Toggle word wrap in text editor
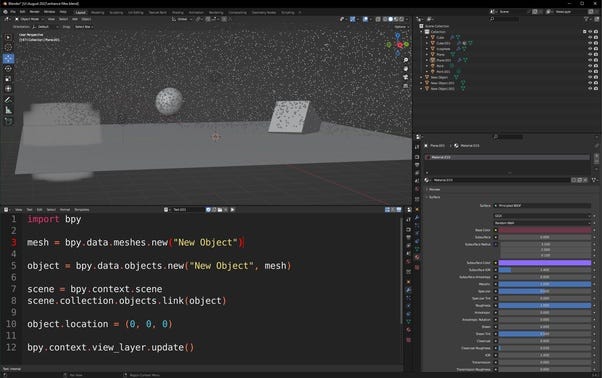 point(393,210)
